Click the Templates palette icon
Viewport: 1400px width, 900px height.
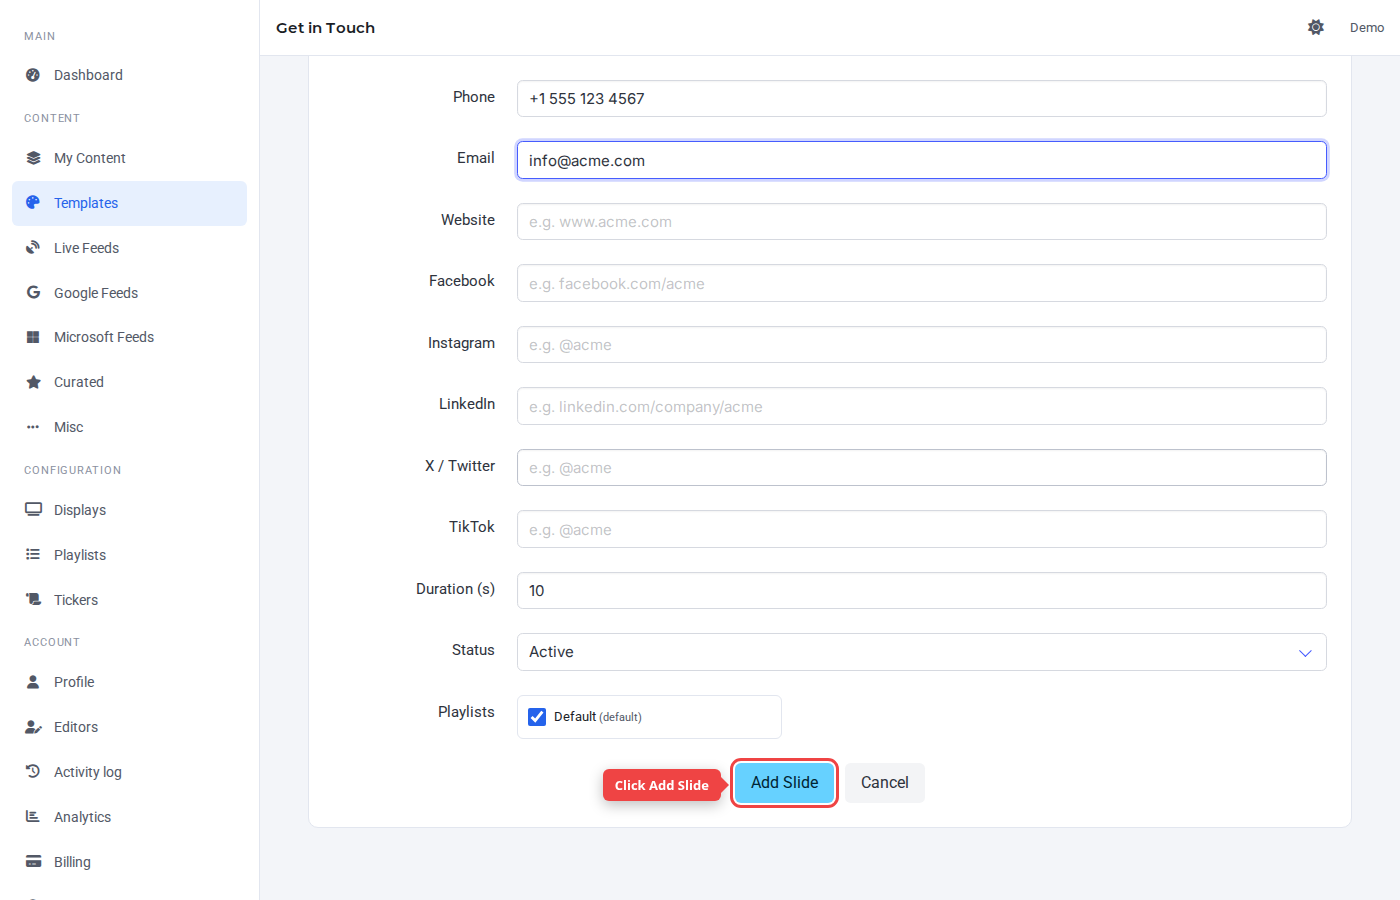tap(33, 203)
